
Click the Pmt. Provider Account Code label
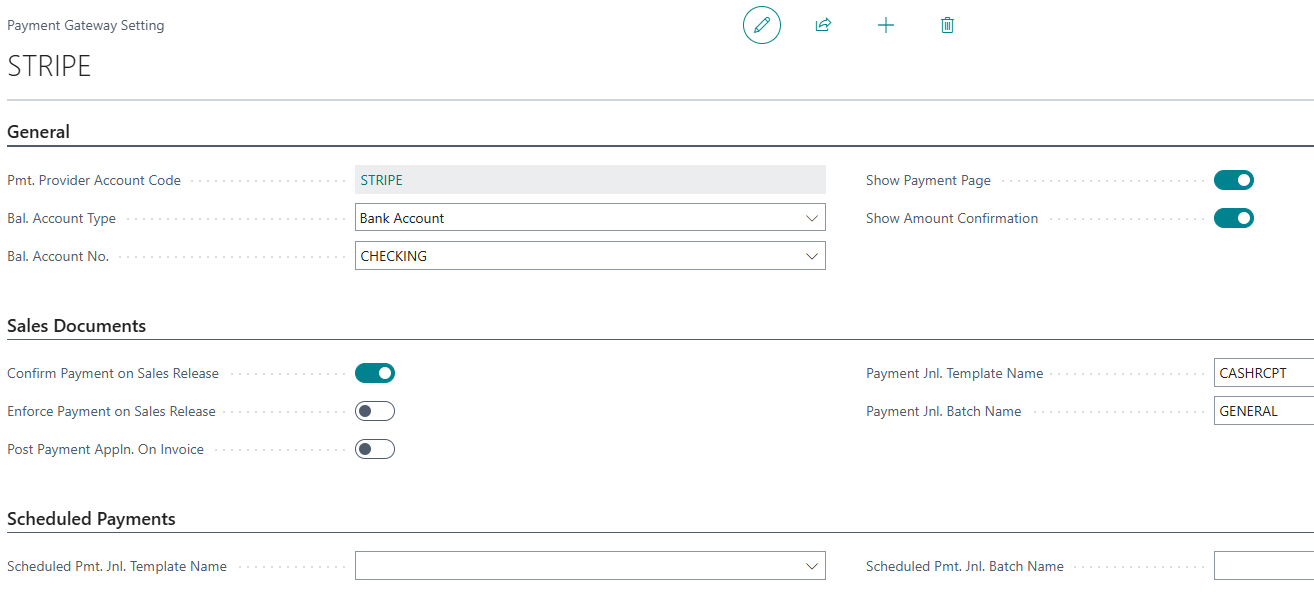click(94, 180)
